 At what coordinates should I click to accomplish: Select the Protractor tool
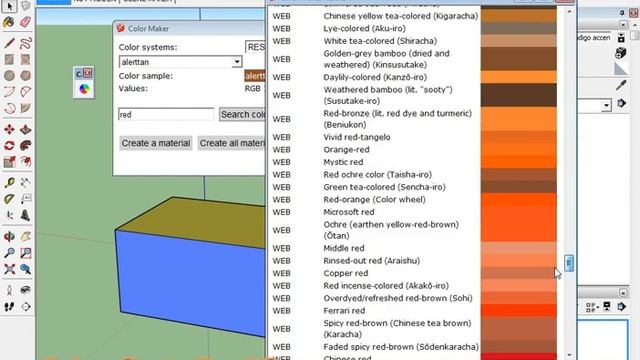[x=9, y=199]
